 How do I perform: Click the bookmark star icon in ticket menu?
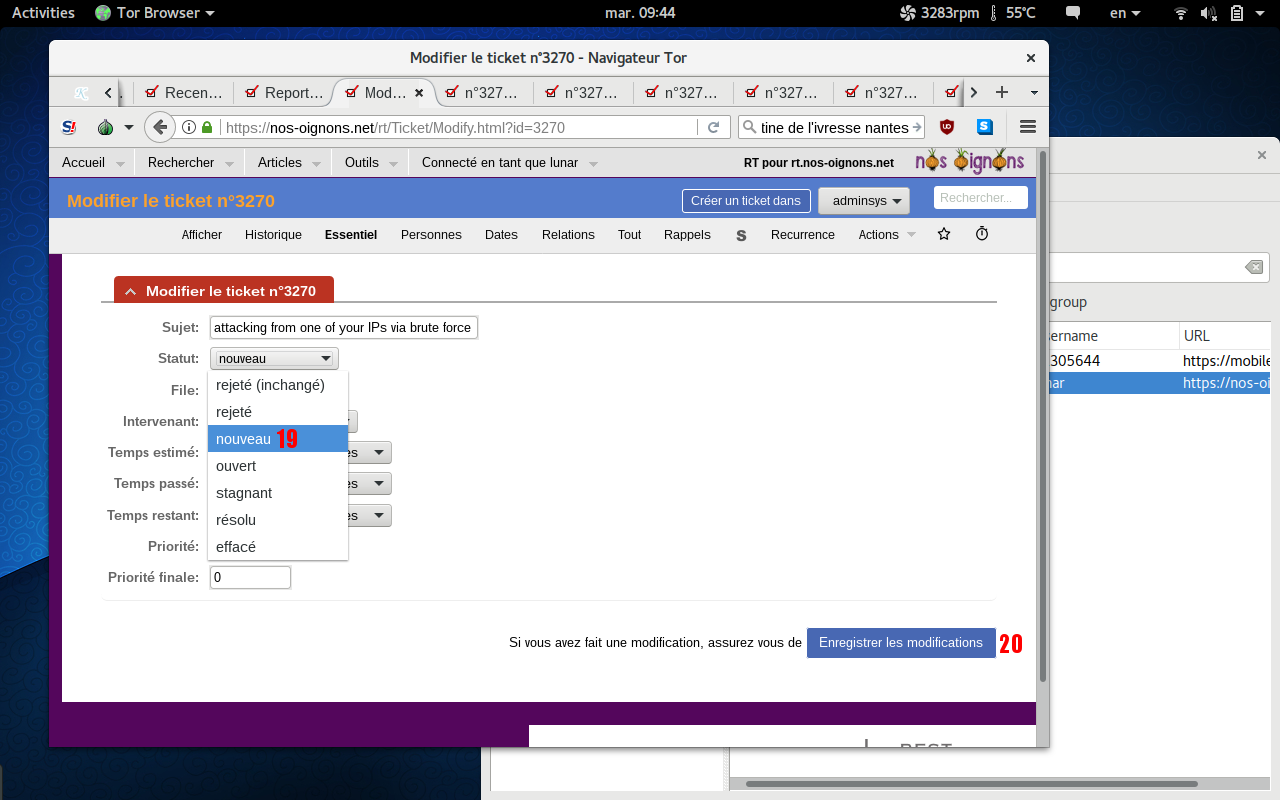pos(943,234)
